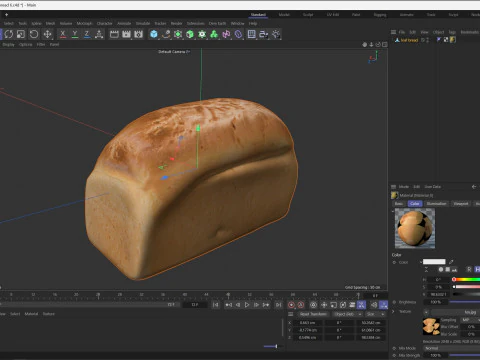Open the green Volume Builder icon

[x=214, y=34]
